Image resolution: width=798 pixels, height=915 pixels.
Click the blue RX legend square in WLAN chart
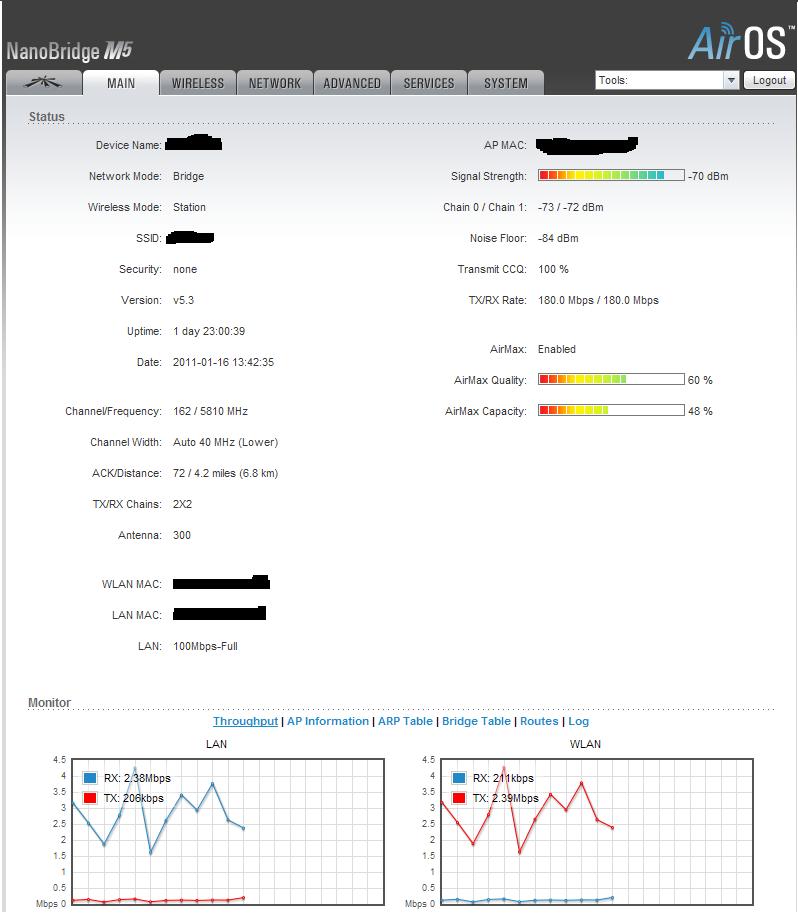tap(459, 778)
